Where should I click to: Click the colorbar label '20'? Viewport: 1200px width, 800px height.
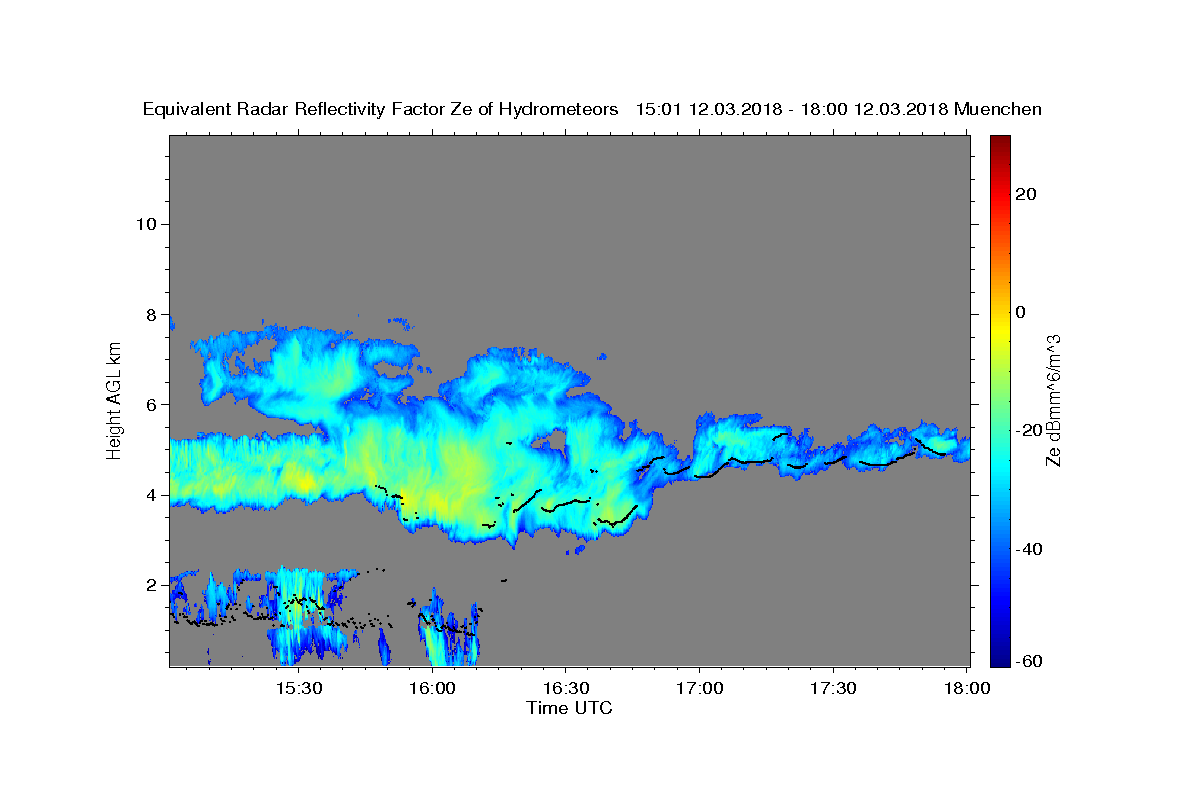[1025, 193]
